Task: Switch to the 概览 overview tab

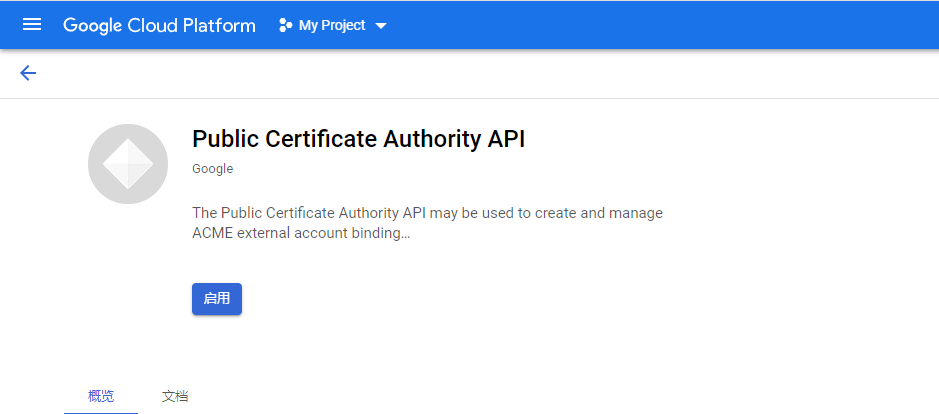Action: [x=101, y=396]
